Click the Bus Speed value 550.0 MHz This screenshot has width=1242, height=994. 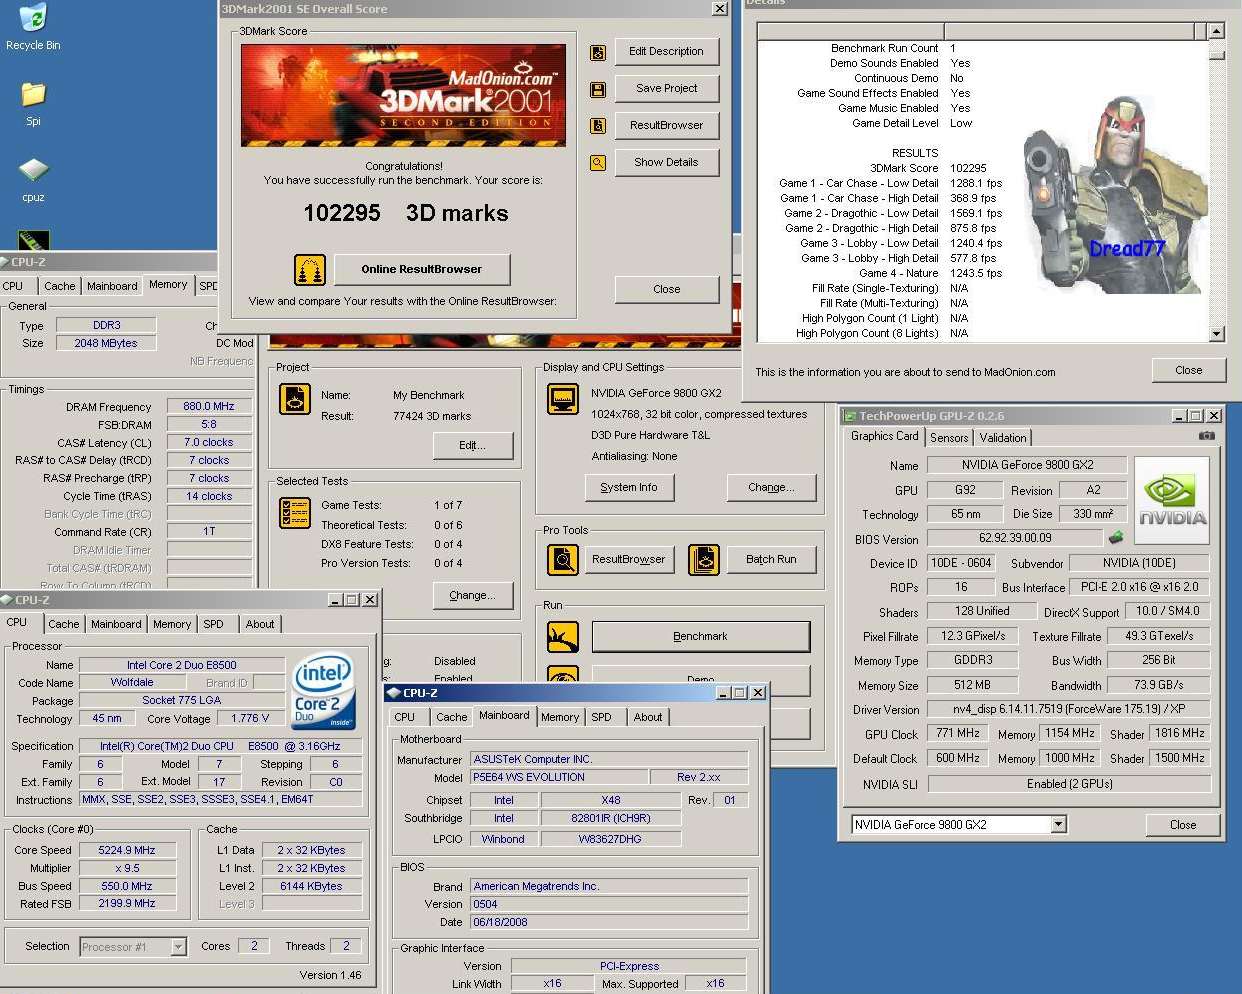pyautogui.click(x=127, y=887)
